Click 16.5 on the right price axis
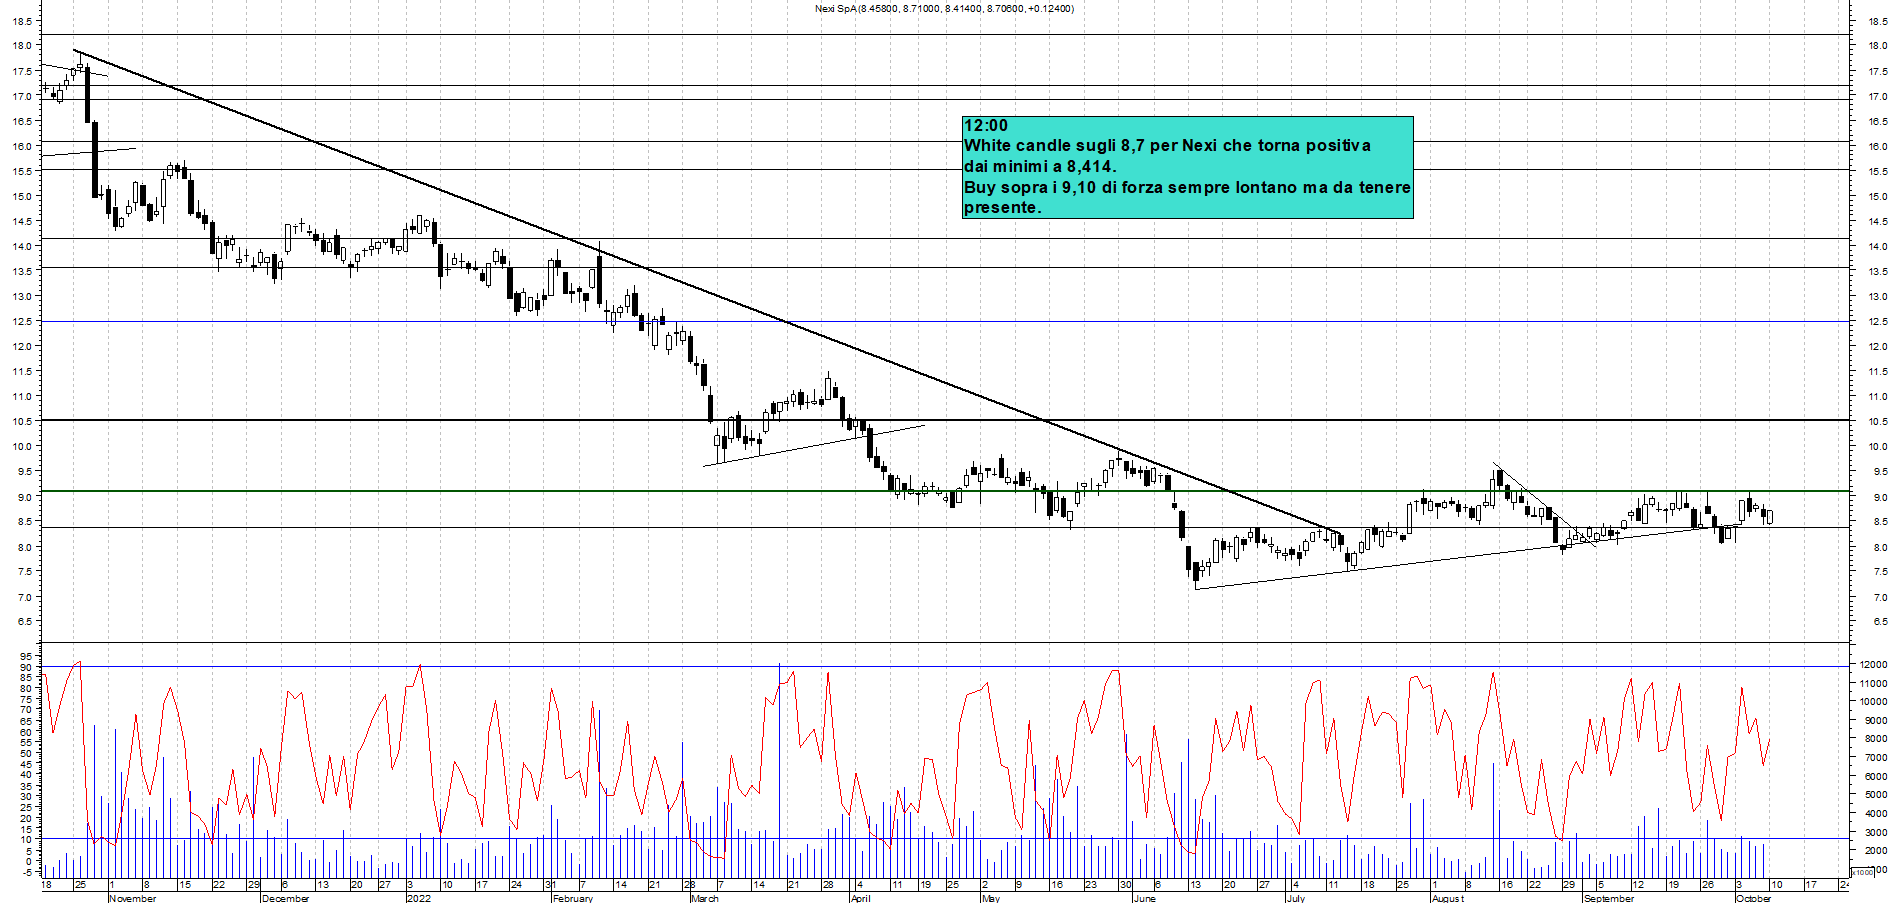The height and width of the screenshot is (903, 1890). coord(1877,122)
